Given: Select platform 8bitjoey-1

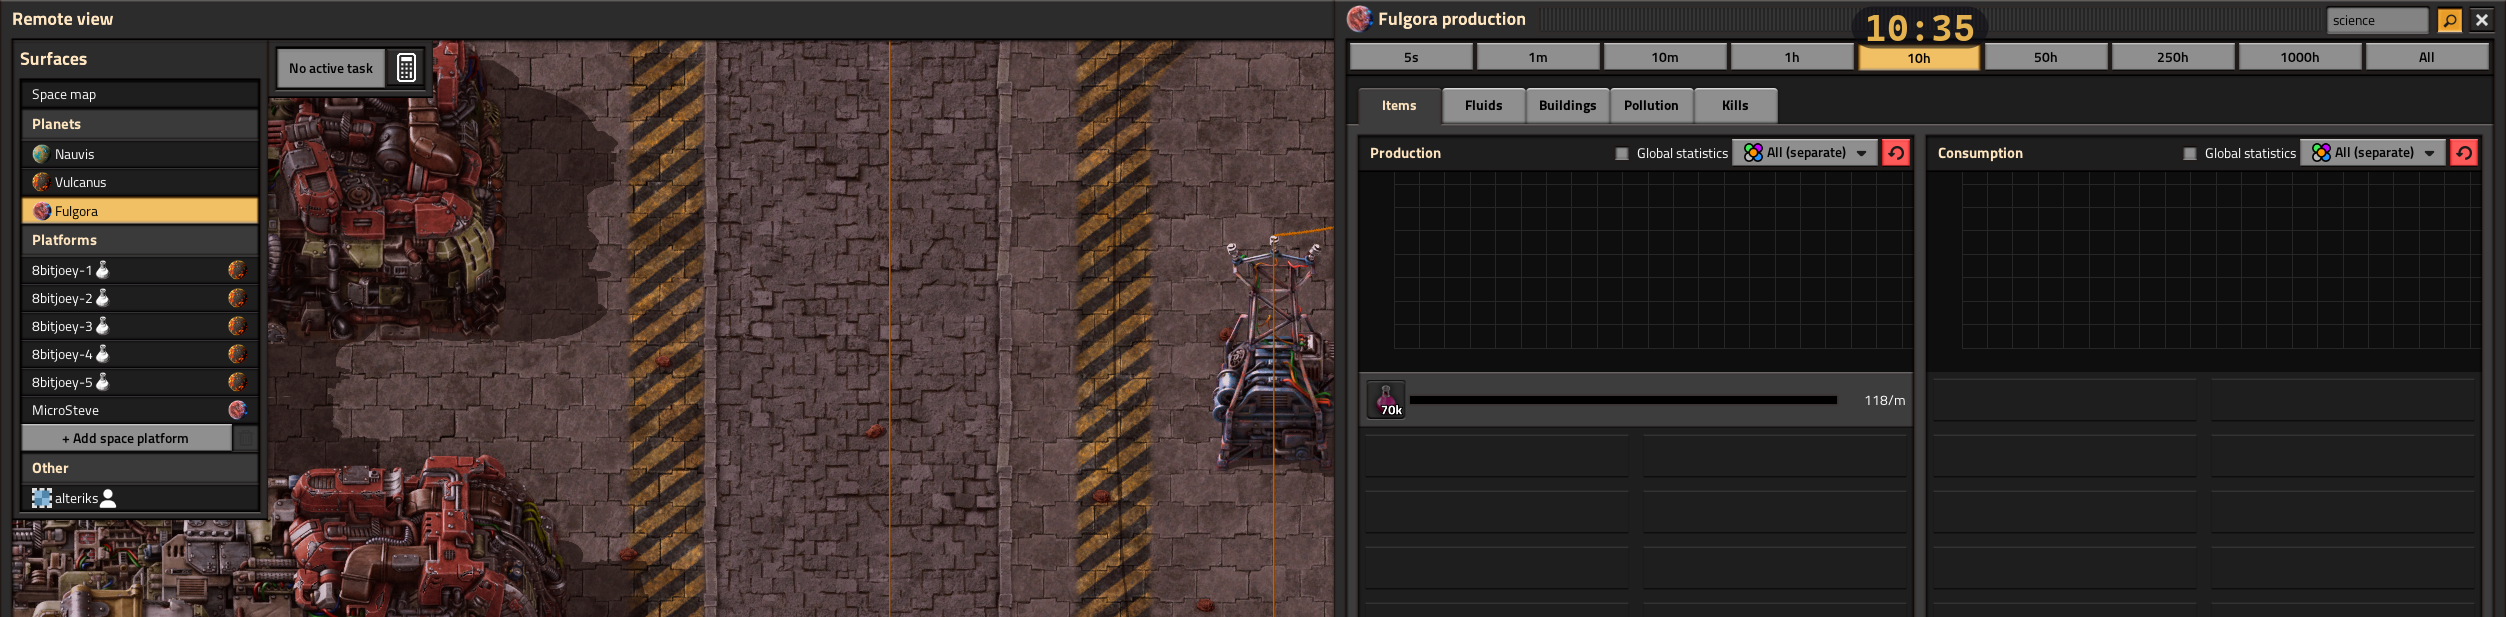Looking at the screenshot, I should click(x=140, y=270).
